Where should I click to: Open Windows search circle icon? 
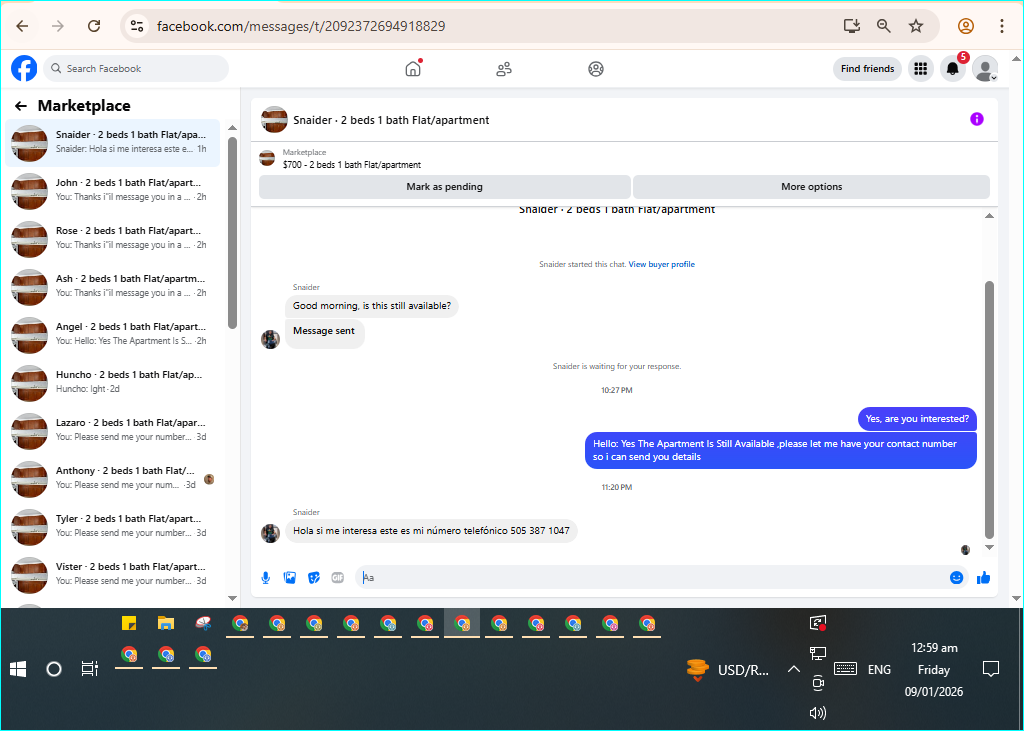[x=54, y=669]
